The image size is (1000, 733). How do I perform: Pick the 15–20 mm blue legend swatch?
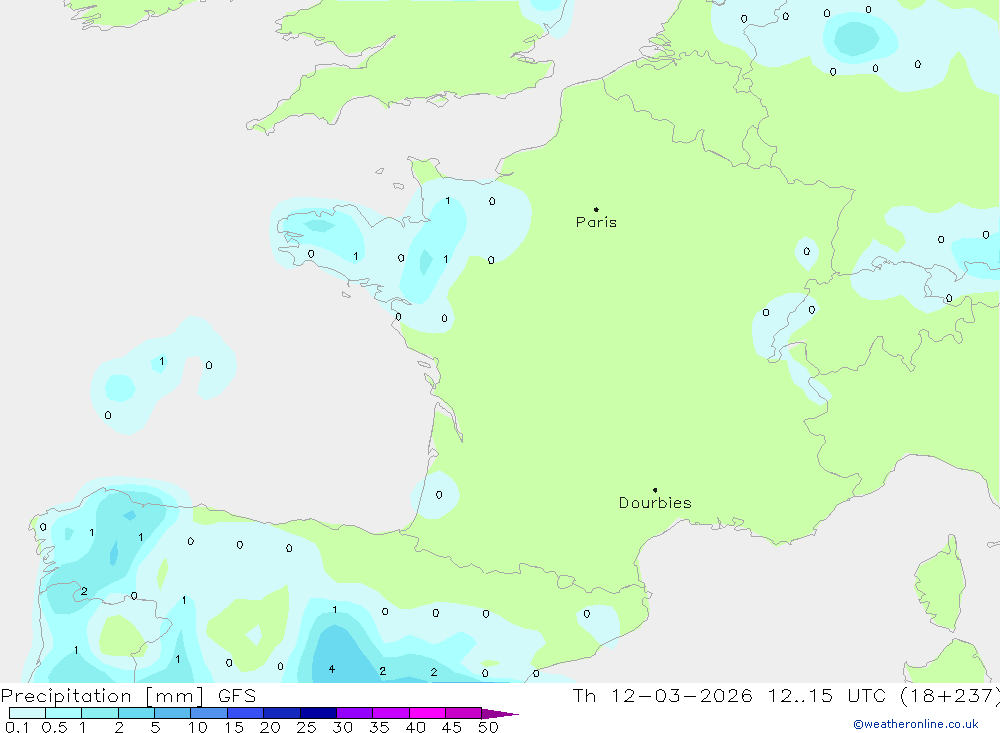pyautogui.click(x=246, y=713)
